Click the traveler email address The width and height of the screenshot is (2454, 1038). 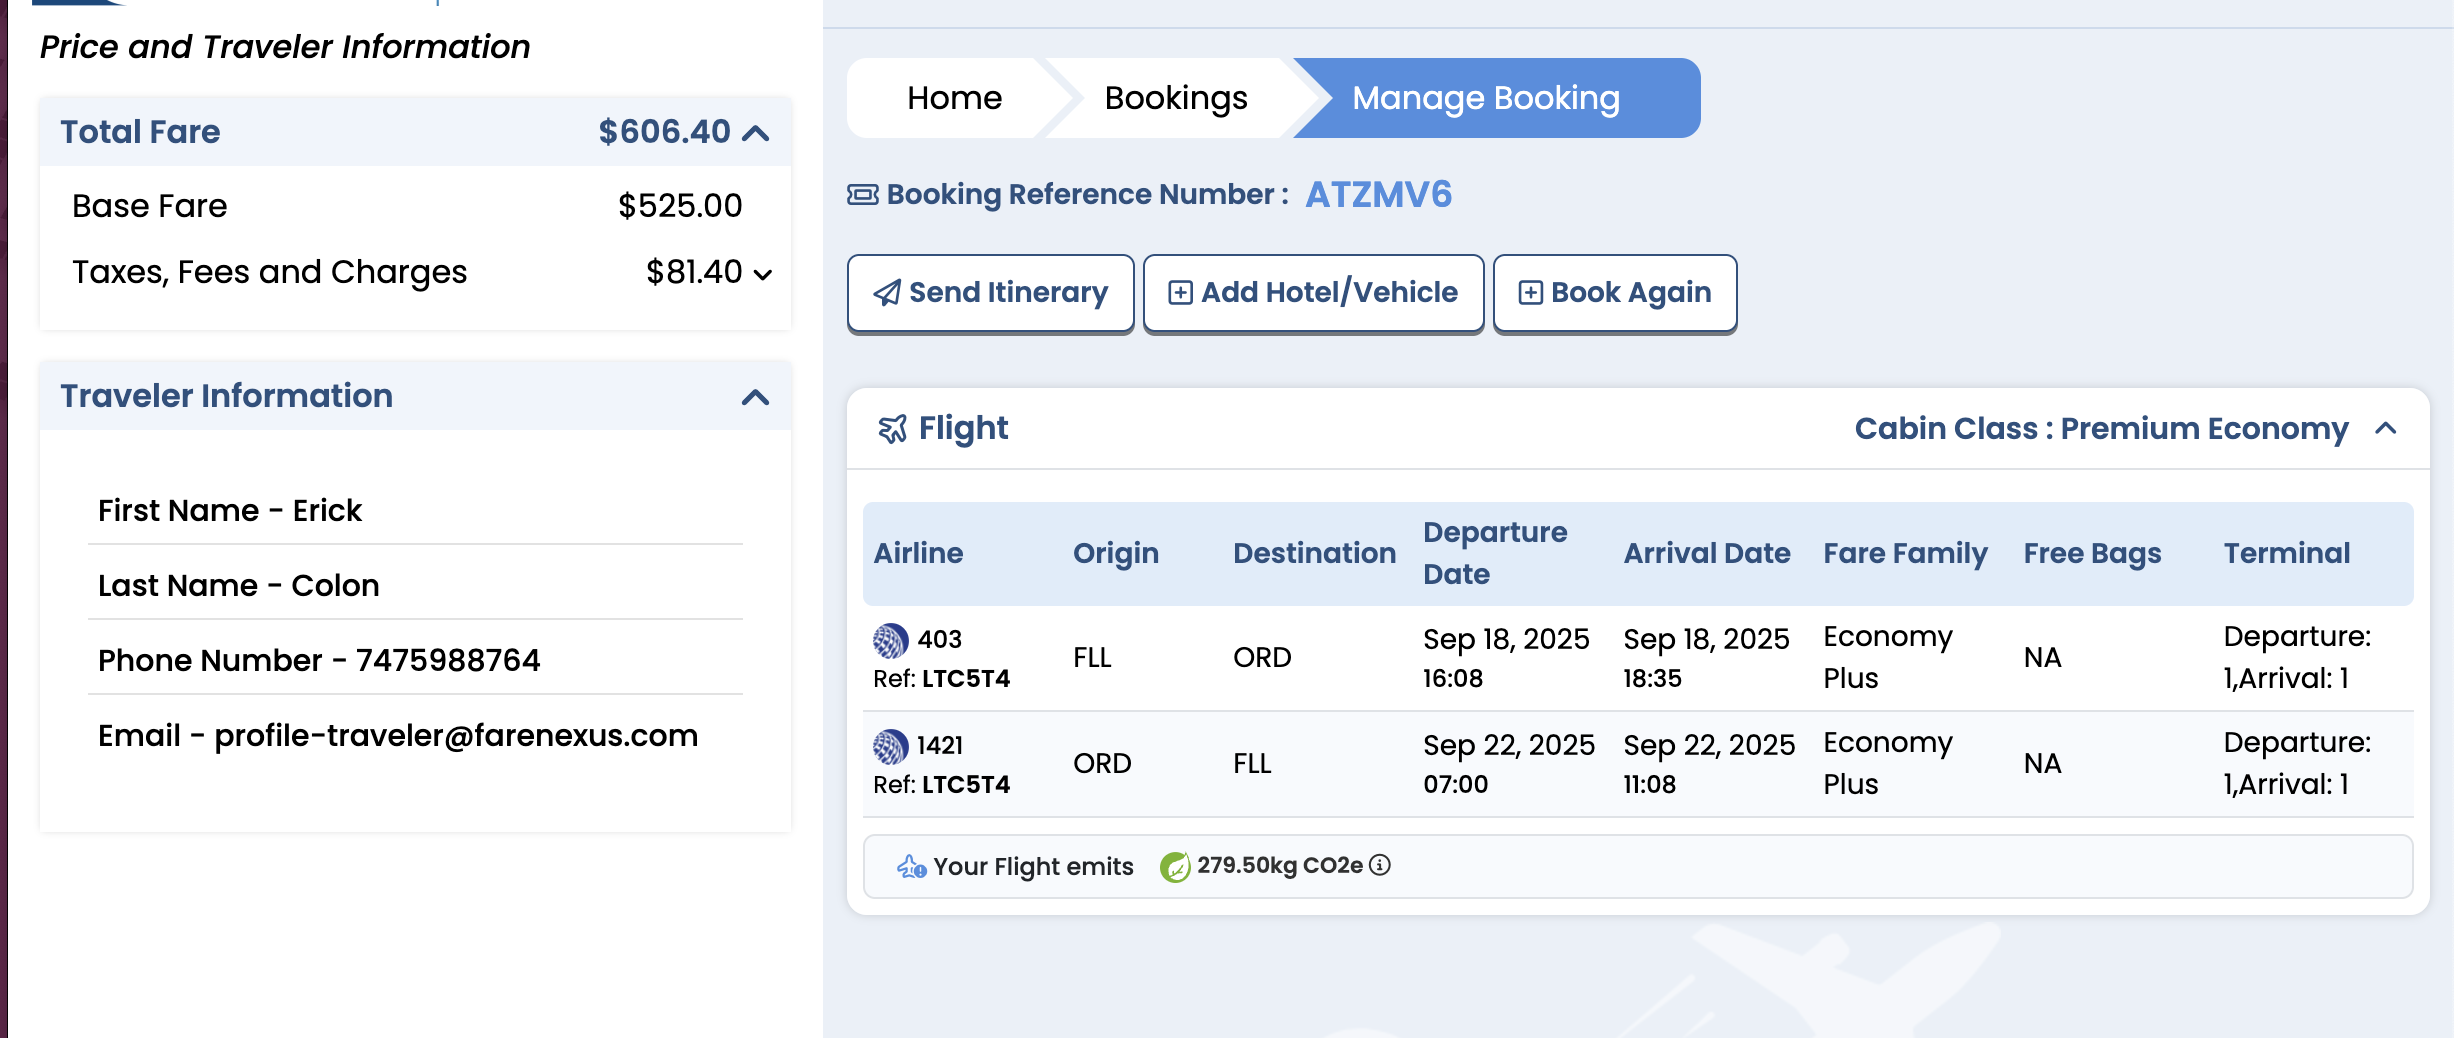coord(456,736)
